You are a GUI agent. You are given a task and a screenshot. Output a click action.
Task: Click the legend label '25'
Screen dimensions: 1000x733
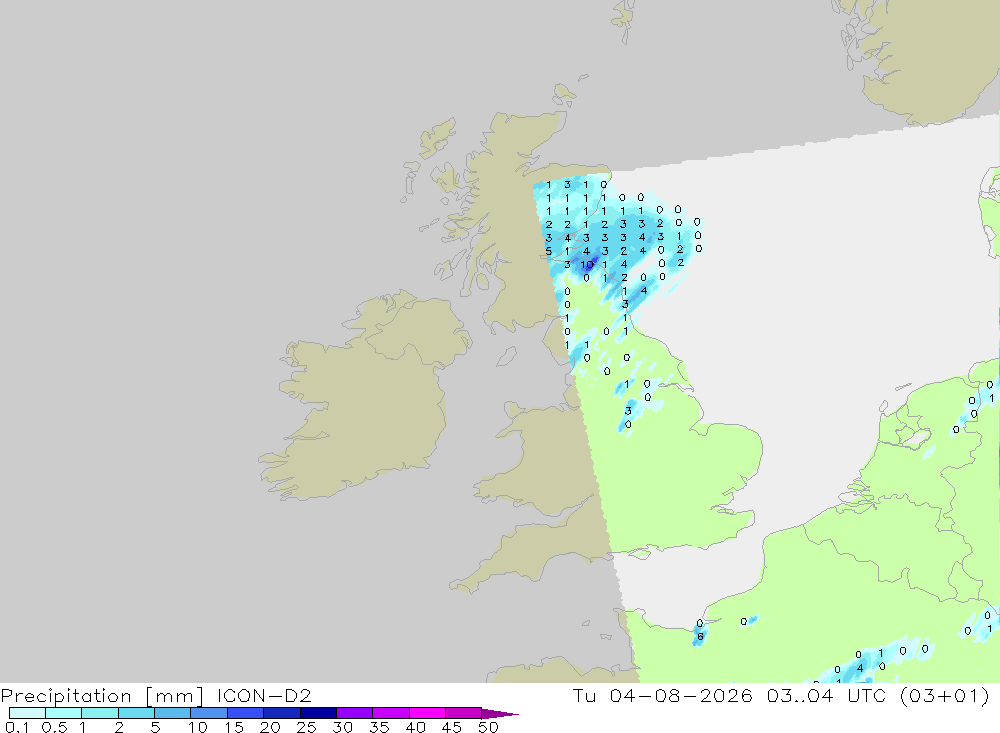click(x=306, y=727)
